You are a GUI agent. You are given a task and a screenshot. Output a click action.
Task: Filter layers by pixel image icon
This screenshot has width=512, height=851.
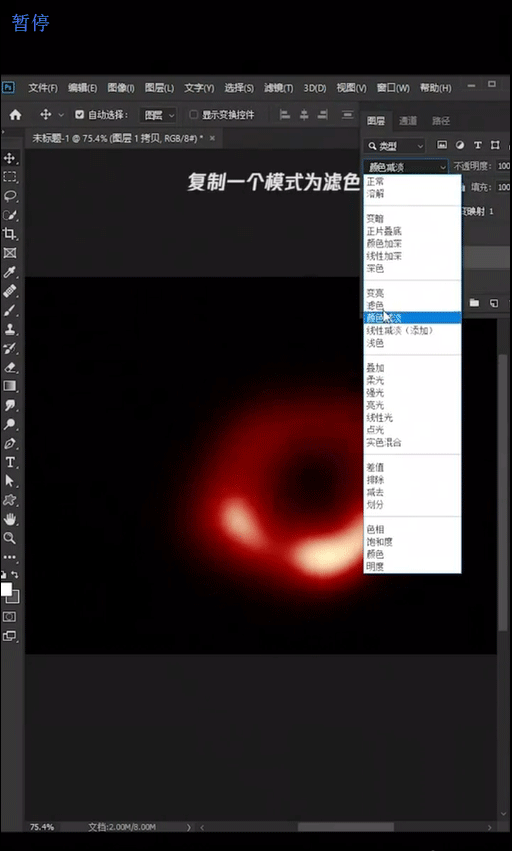pos(442,145)
